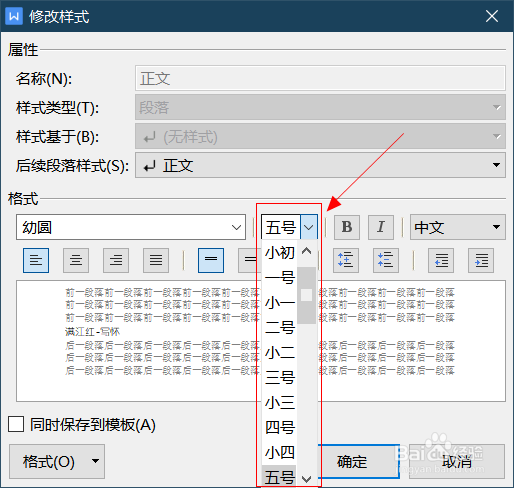Screen dimensions: 514x488
Task: Choose highlighted 五号 item in the list
Action: click(x=279, y=477)
